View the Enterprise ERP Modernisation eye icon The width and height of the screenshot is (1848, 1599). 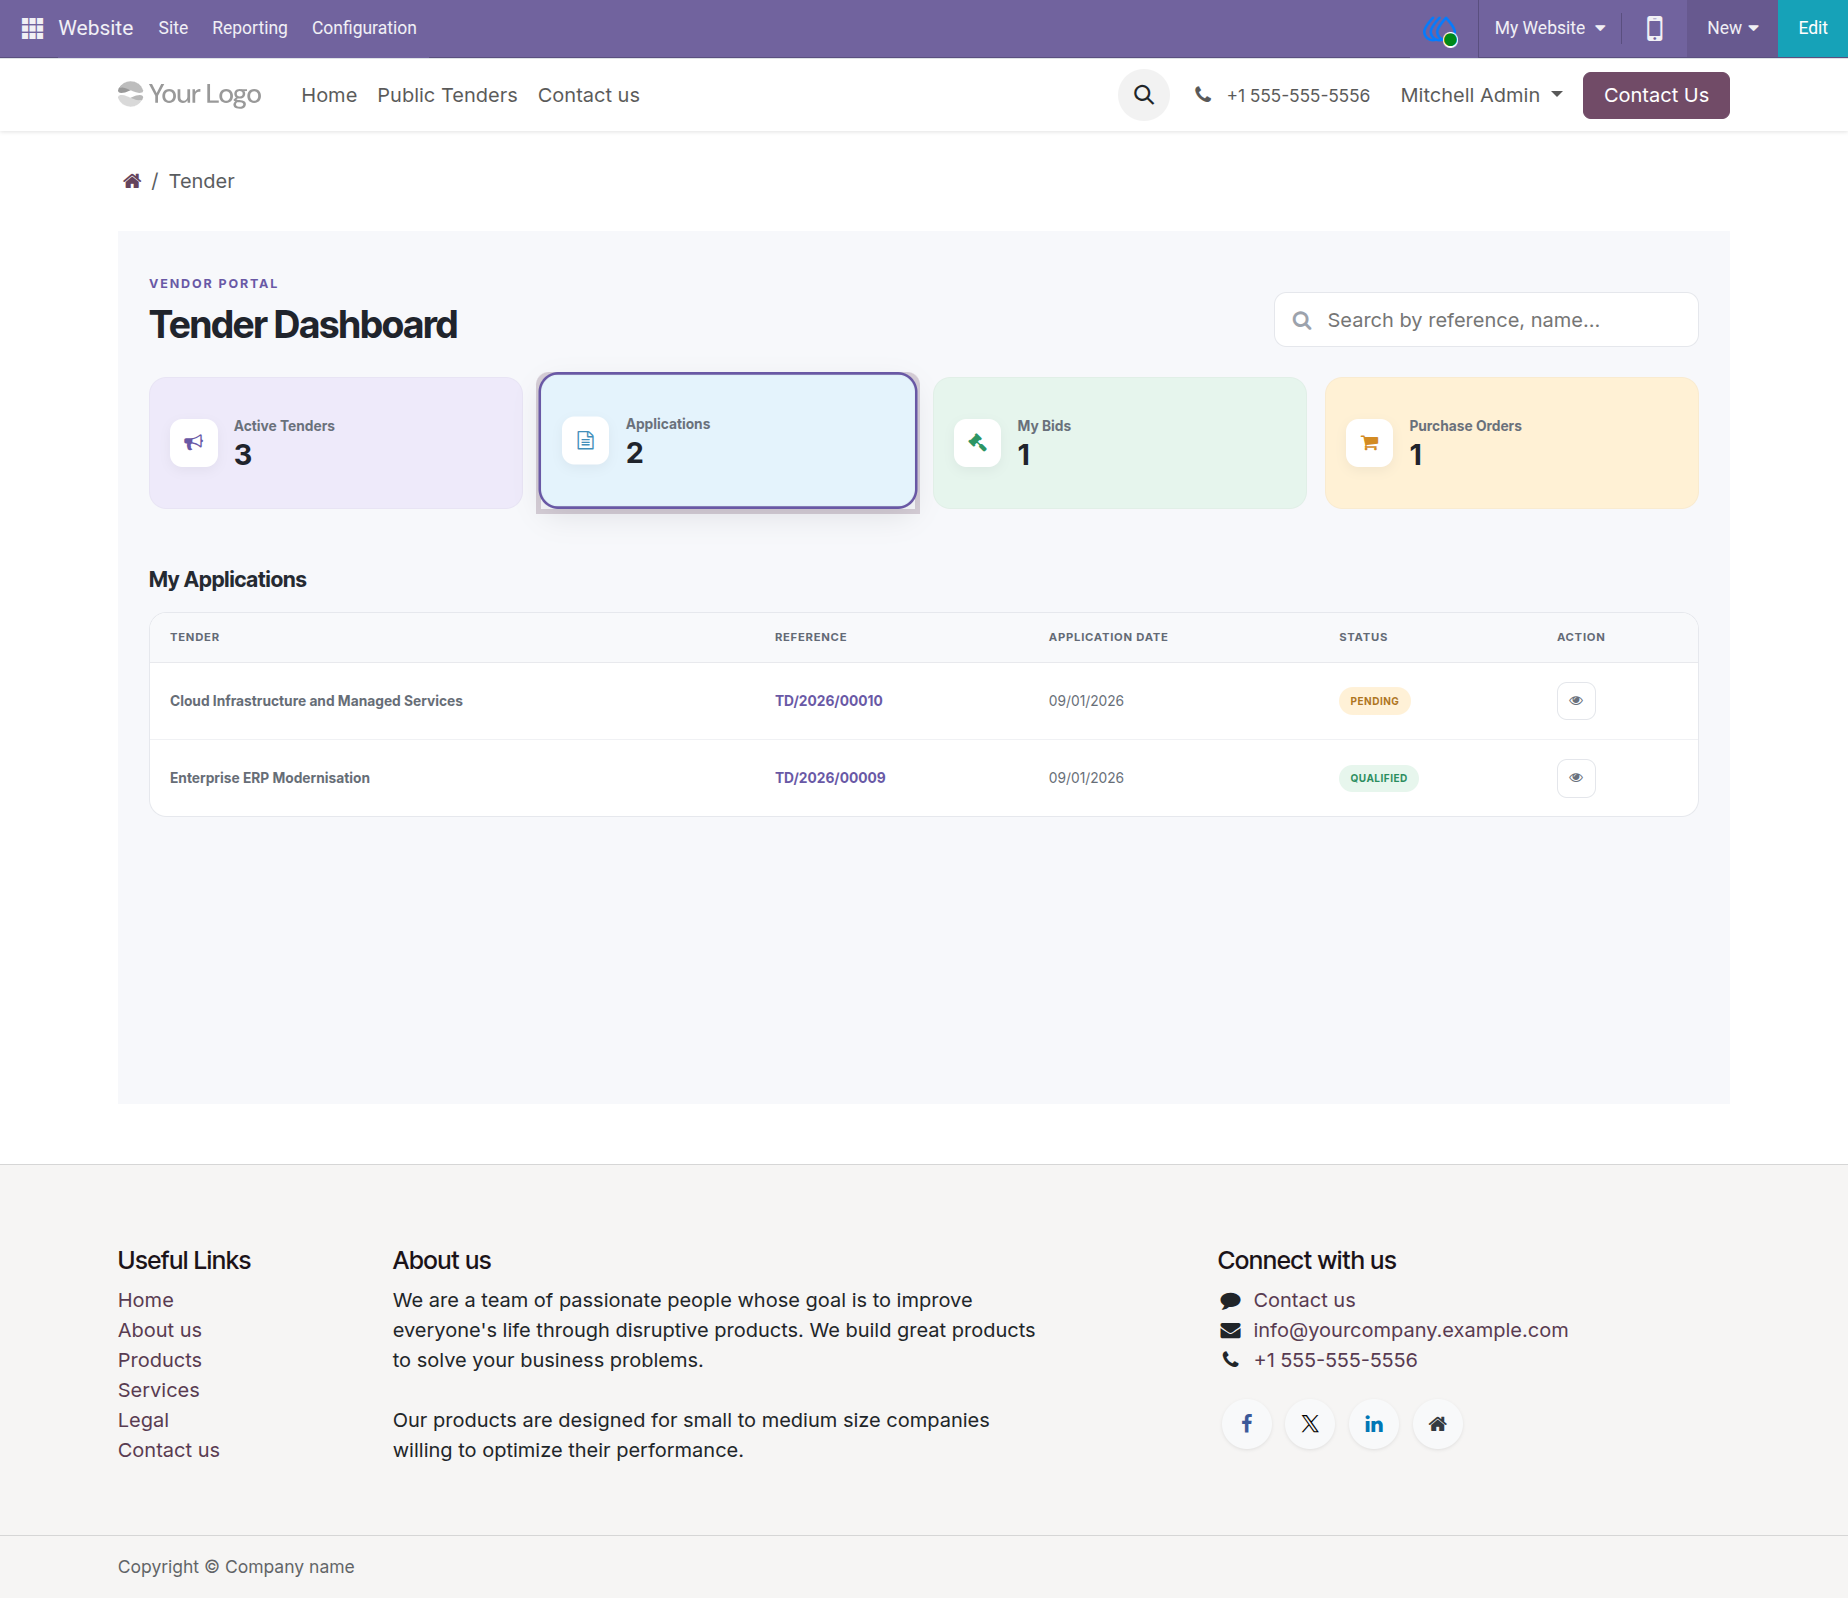1576,778
